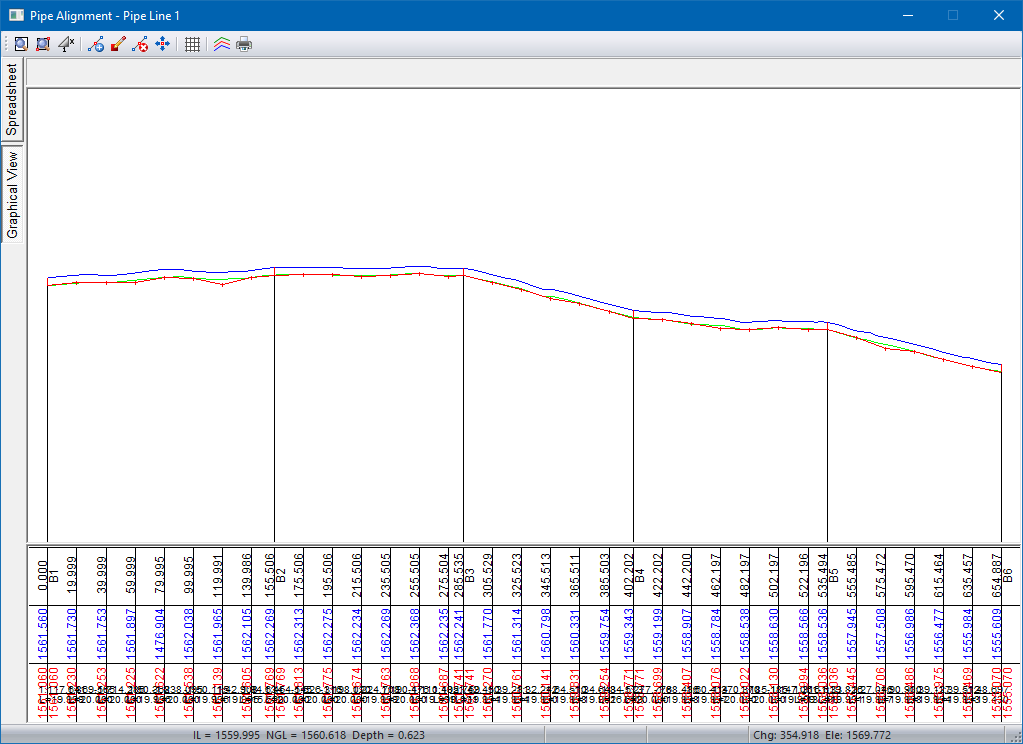Image resolution: width=1023 pixels, height=744 pixels.
Task: Open the vertical exaggeration scale tool
Action: pyautogui.click(x=66, y=44)
